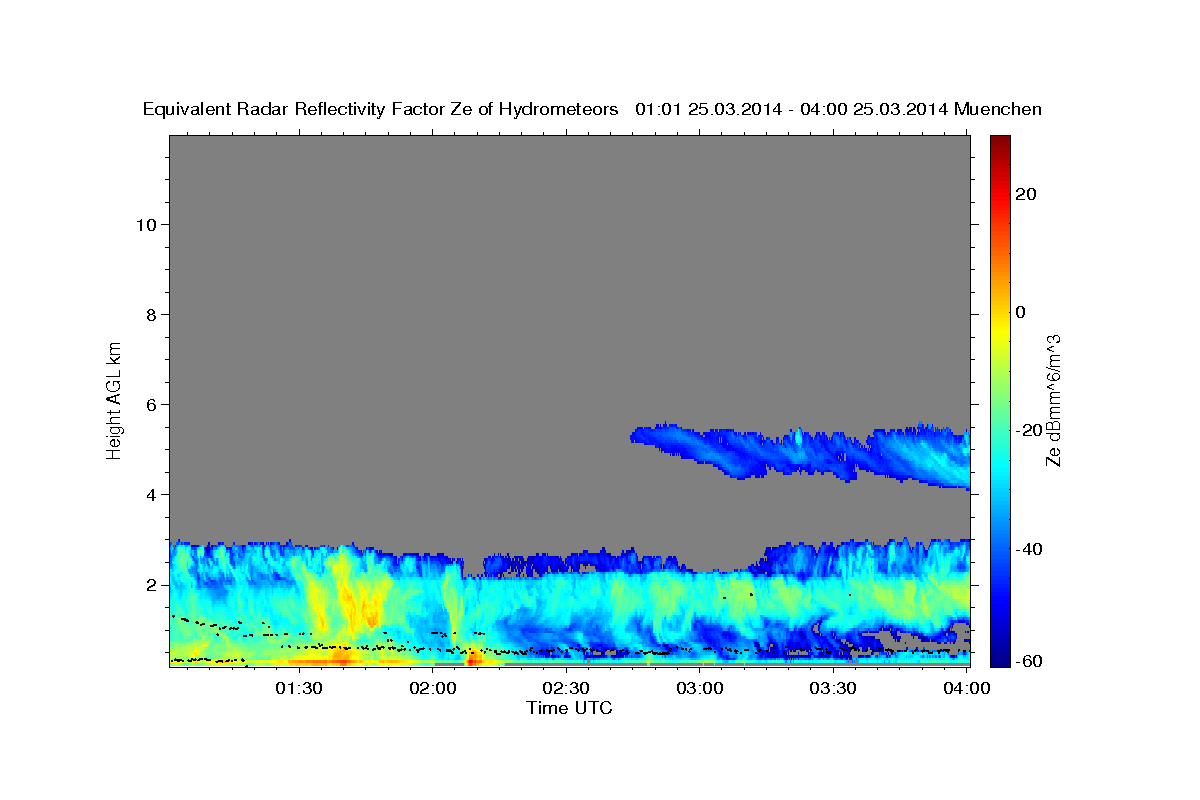This screenshot has height=800, width=1200.
Task: Click the dark blue bottom of the colorbar
Action: coord(1000,658)
